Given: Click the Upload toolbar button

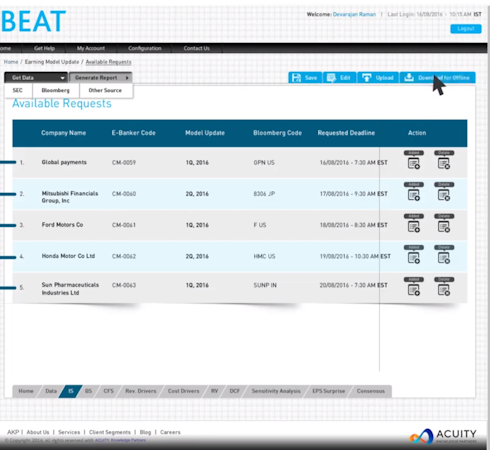Looking at the screenshot, I should click(x=378, y=78).
